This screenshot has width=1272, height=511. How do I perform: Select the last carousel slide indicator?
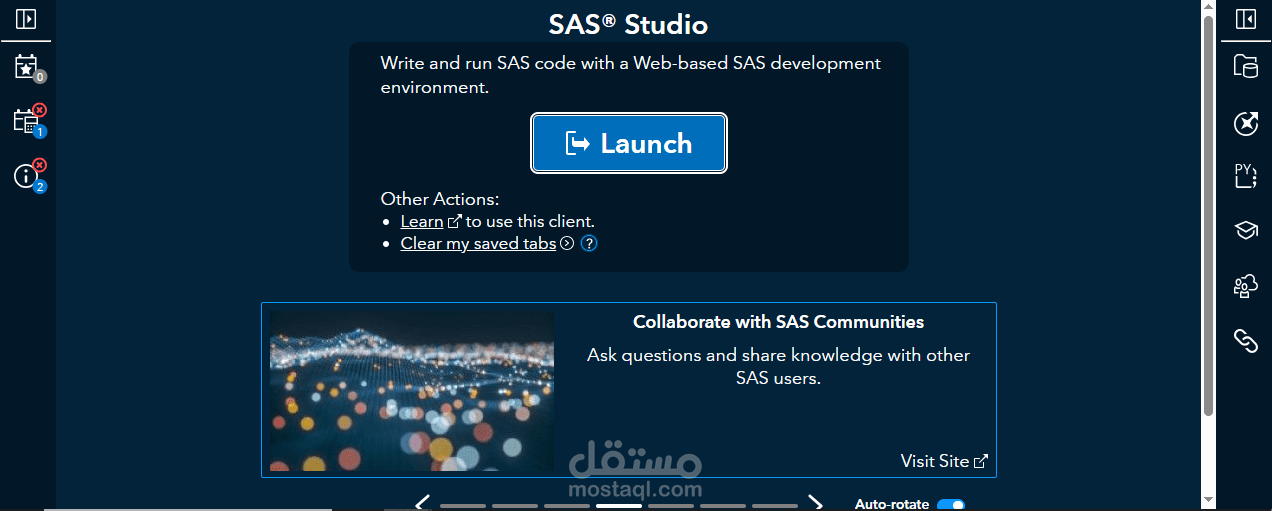point(775,506)
